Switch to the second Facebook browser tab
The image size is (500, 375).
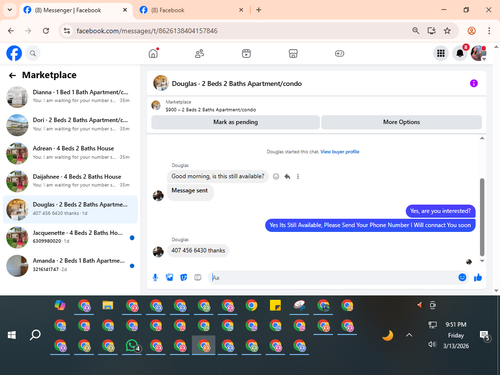point(192,10)
